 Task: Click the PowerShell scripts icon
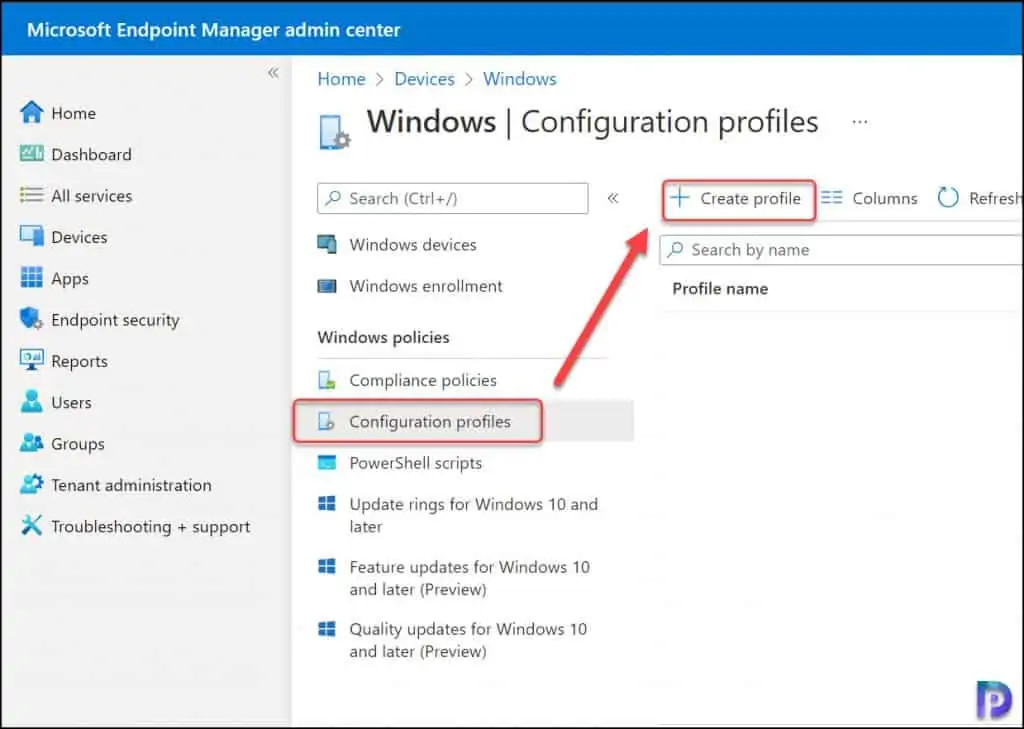pyautogui.click(x=327, y=462)
